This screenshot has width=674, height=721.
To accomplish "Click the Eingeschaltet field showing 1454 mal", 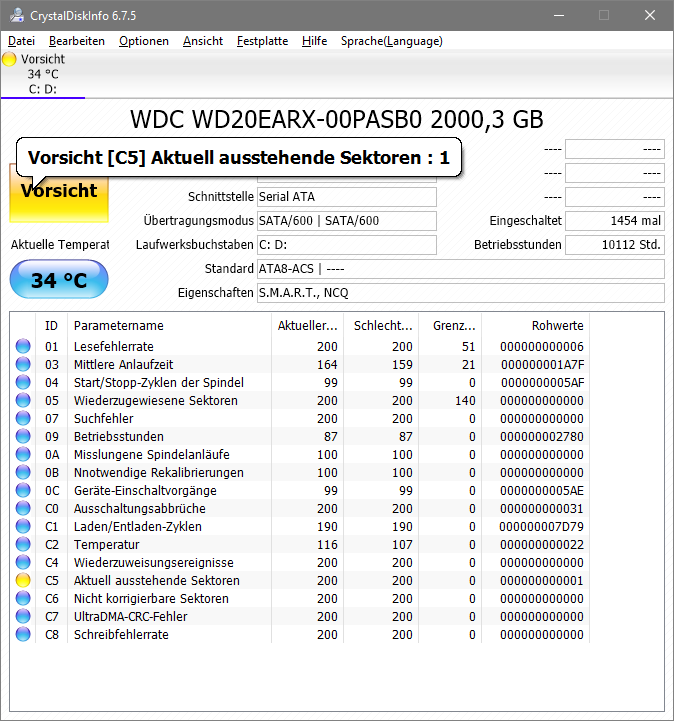I will pyautogui.click(x=615, y=221).
